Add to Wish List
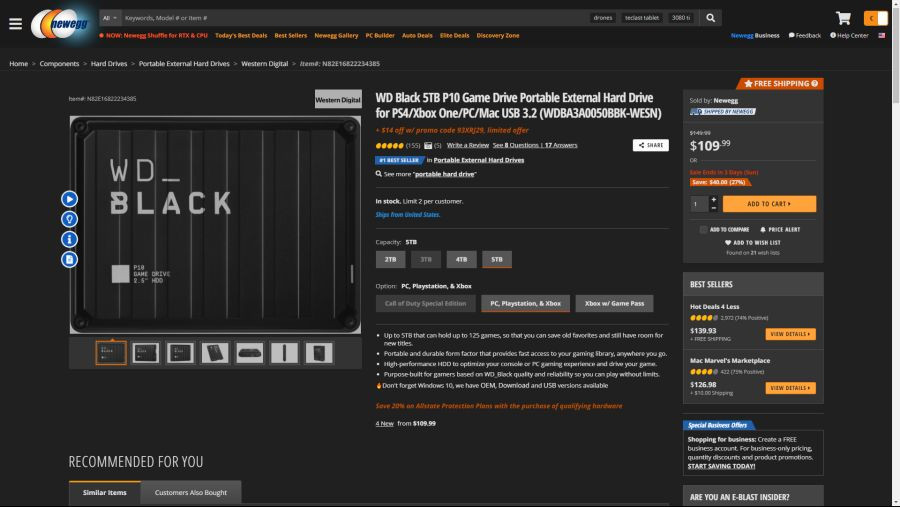900x507 pixels. click(752, 243)
